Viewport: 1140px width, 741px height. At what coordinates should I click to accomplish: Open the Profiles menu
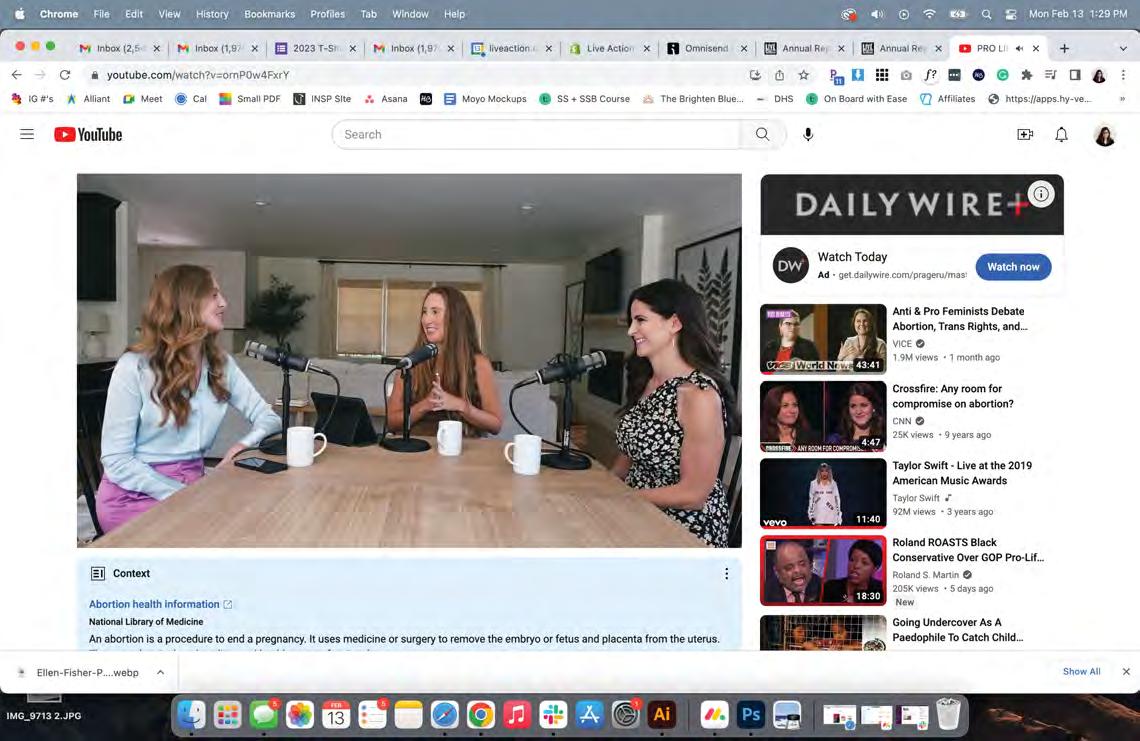point(327,14)
